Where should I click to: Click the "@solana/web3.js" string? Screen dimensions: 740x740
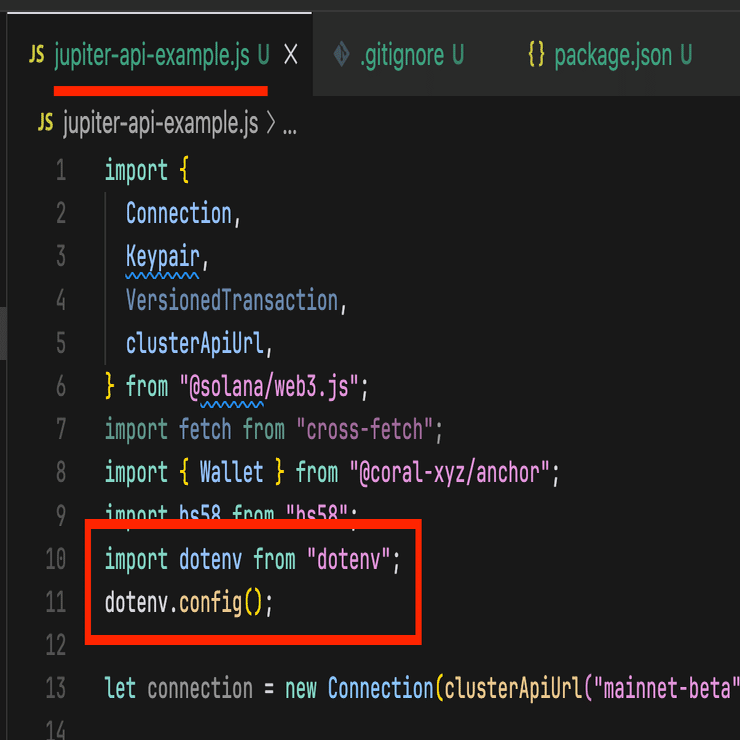[x=269, y=387]
